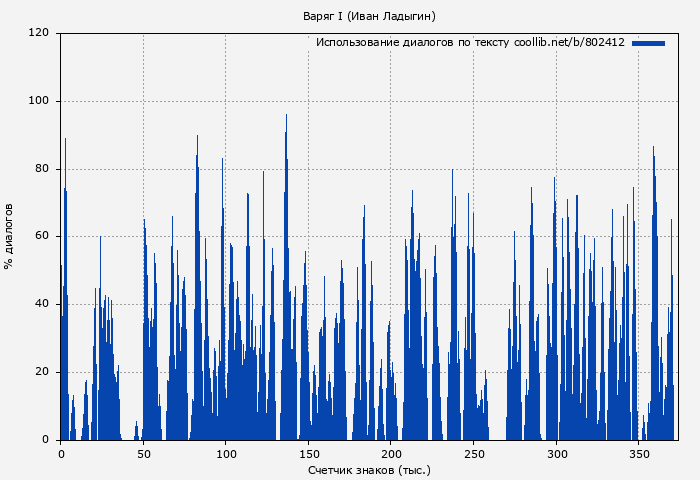The height and width of the screenshot is (480, 700).
Task: Click the 60 tick label on the y-axis
Action: (42, 237)
